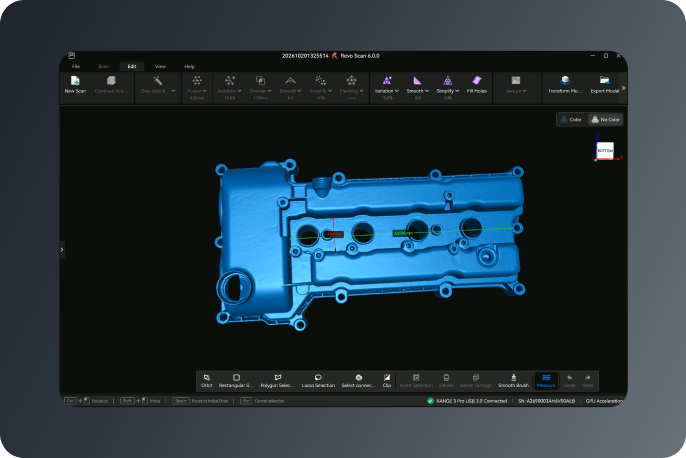Select the Rectangular Selection tool
Screen dimensions: 686x458
pos(236,381)
